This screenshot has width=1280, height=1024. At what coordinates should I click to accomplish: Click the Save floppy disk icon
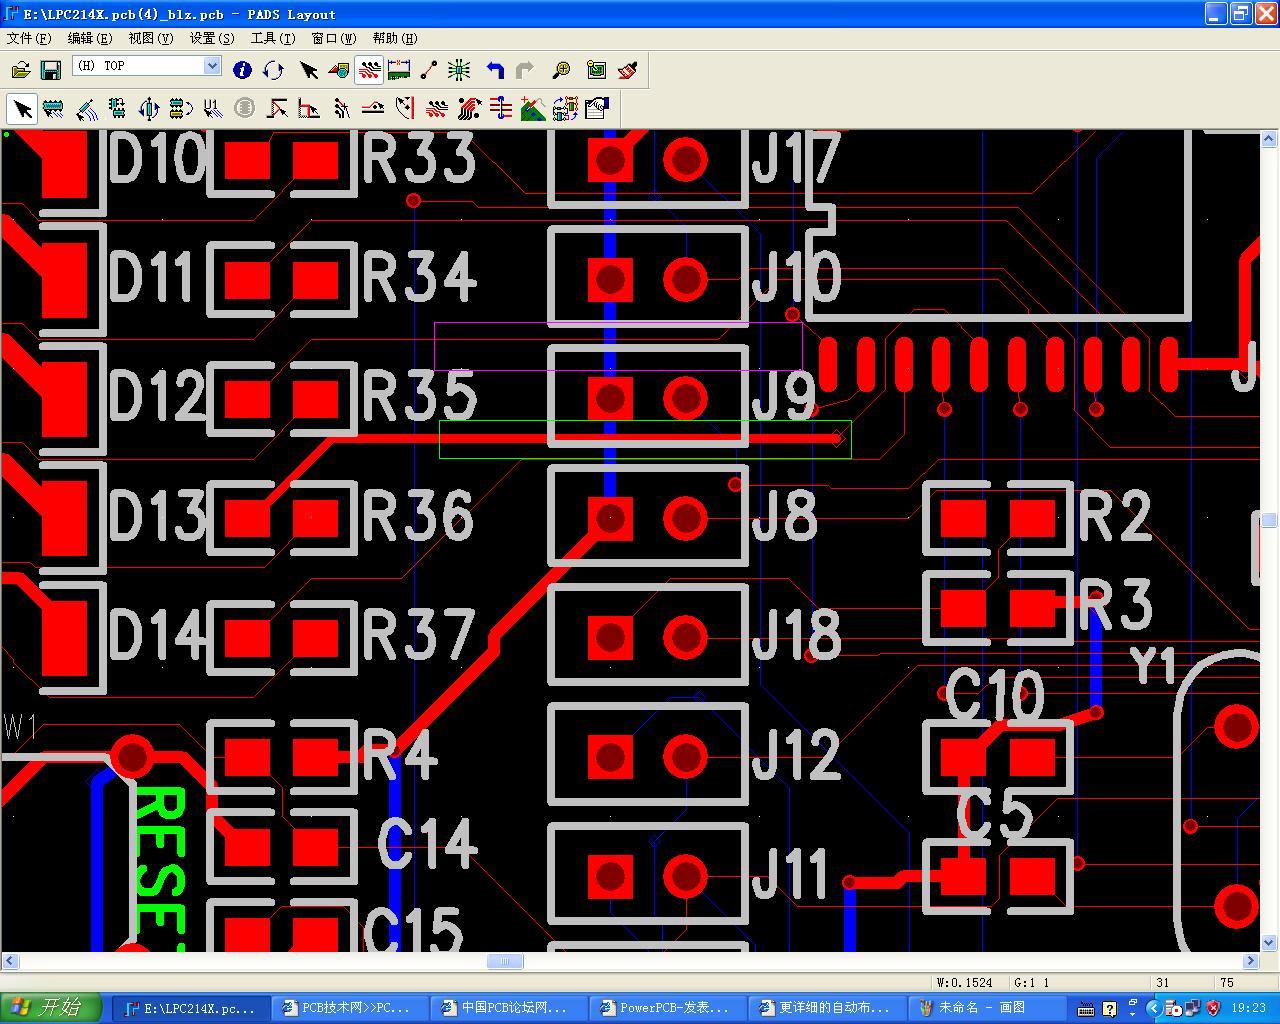click(51, 70)
